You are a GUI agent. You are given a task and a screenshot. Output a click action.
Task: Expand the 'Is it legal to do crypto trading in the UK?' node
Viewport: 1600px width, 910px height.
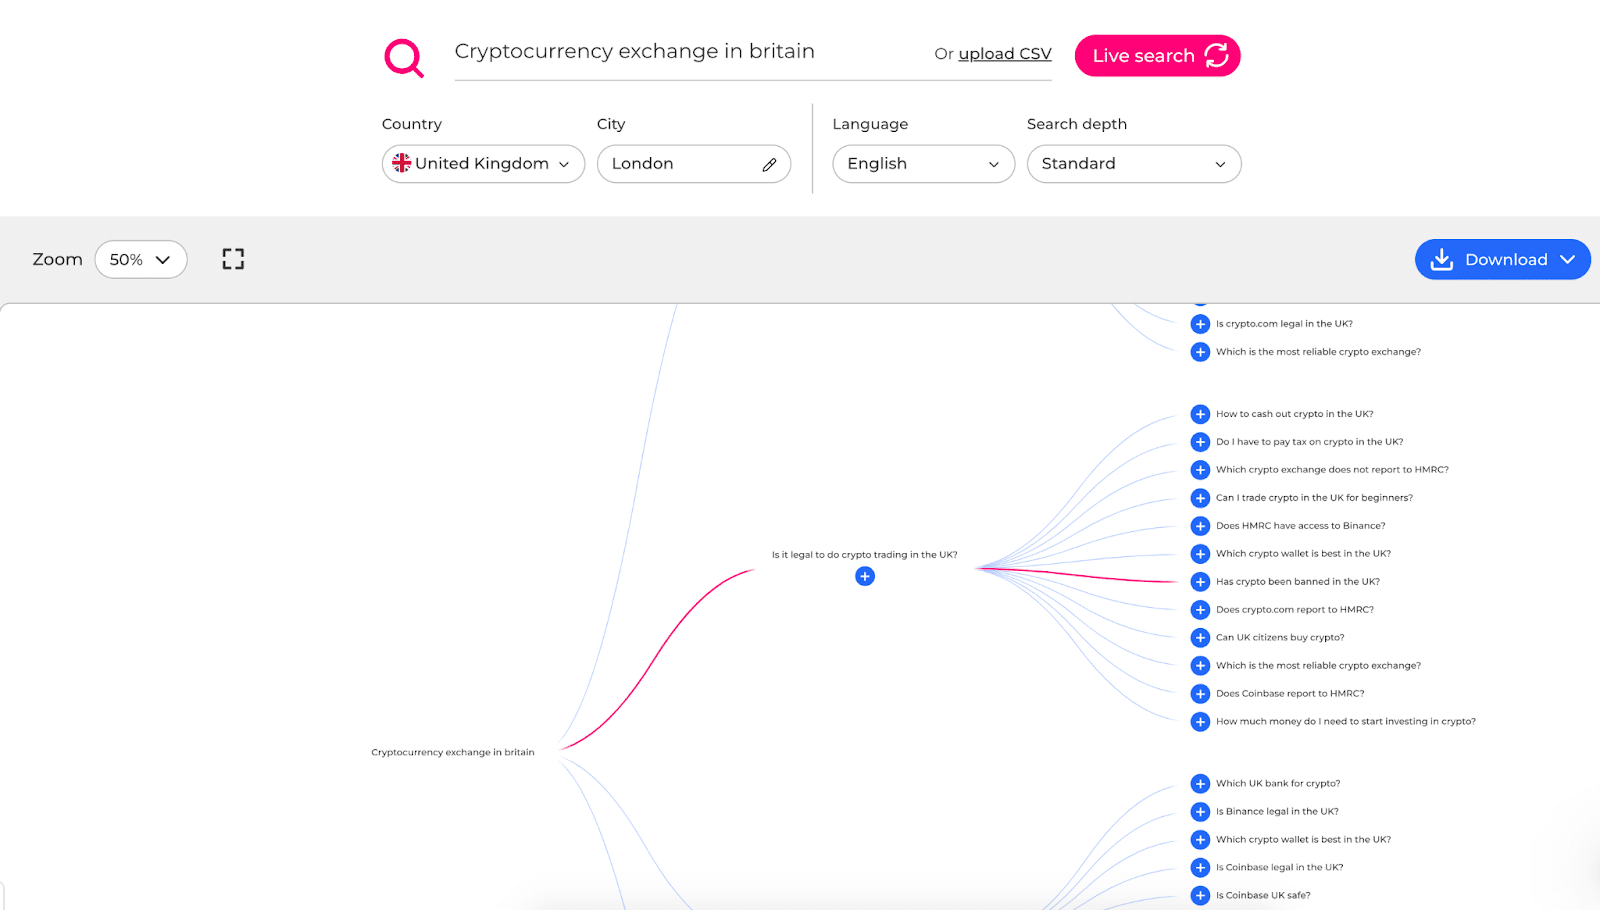point(865,576)
